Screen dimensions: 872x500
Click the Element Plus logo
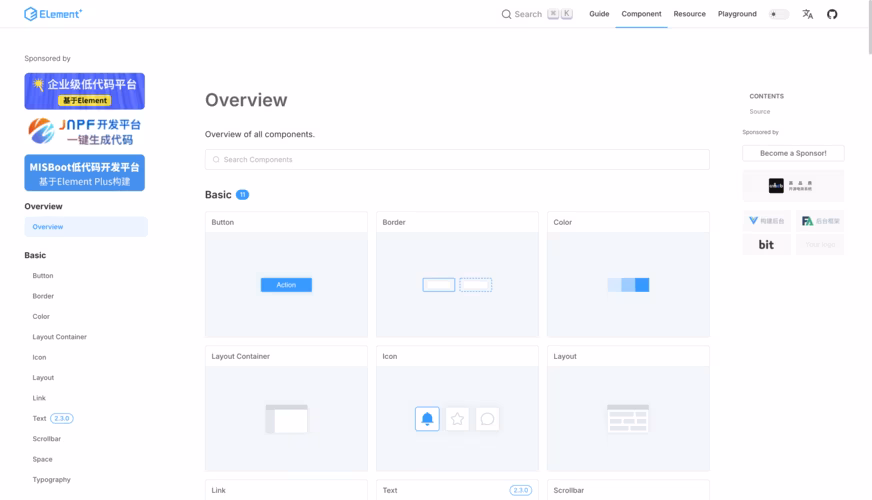pos(53,14)
